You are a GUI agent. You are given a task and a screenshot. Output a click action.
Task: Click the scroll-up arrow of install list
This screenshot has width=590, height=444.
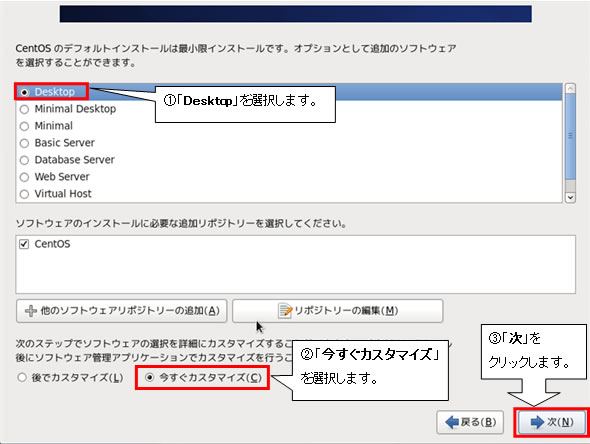point(570,88)
